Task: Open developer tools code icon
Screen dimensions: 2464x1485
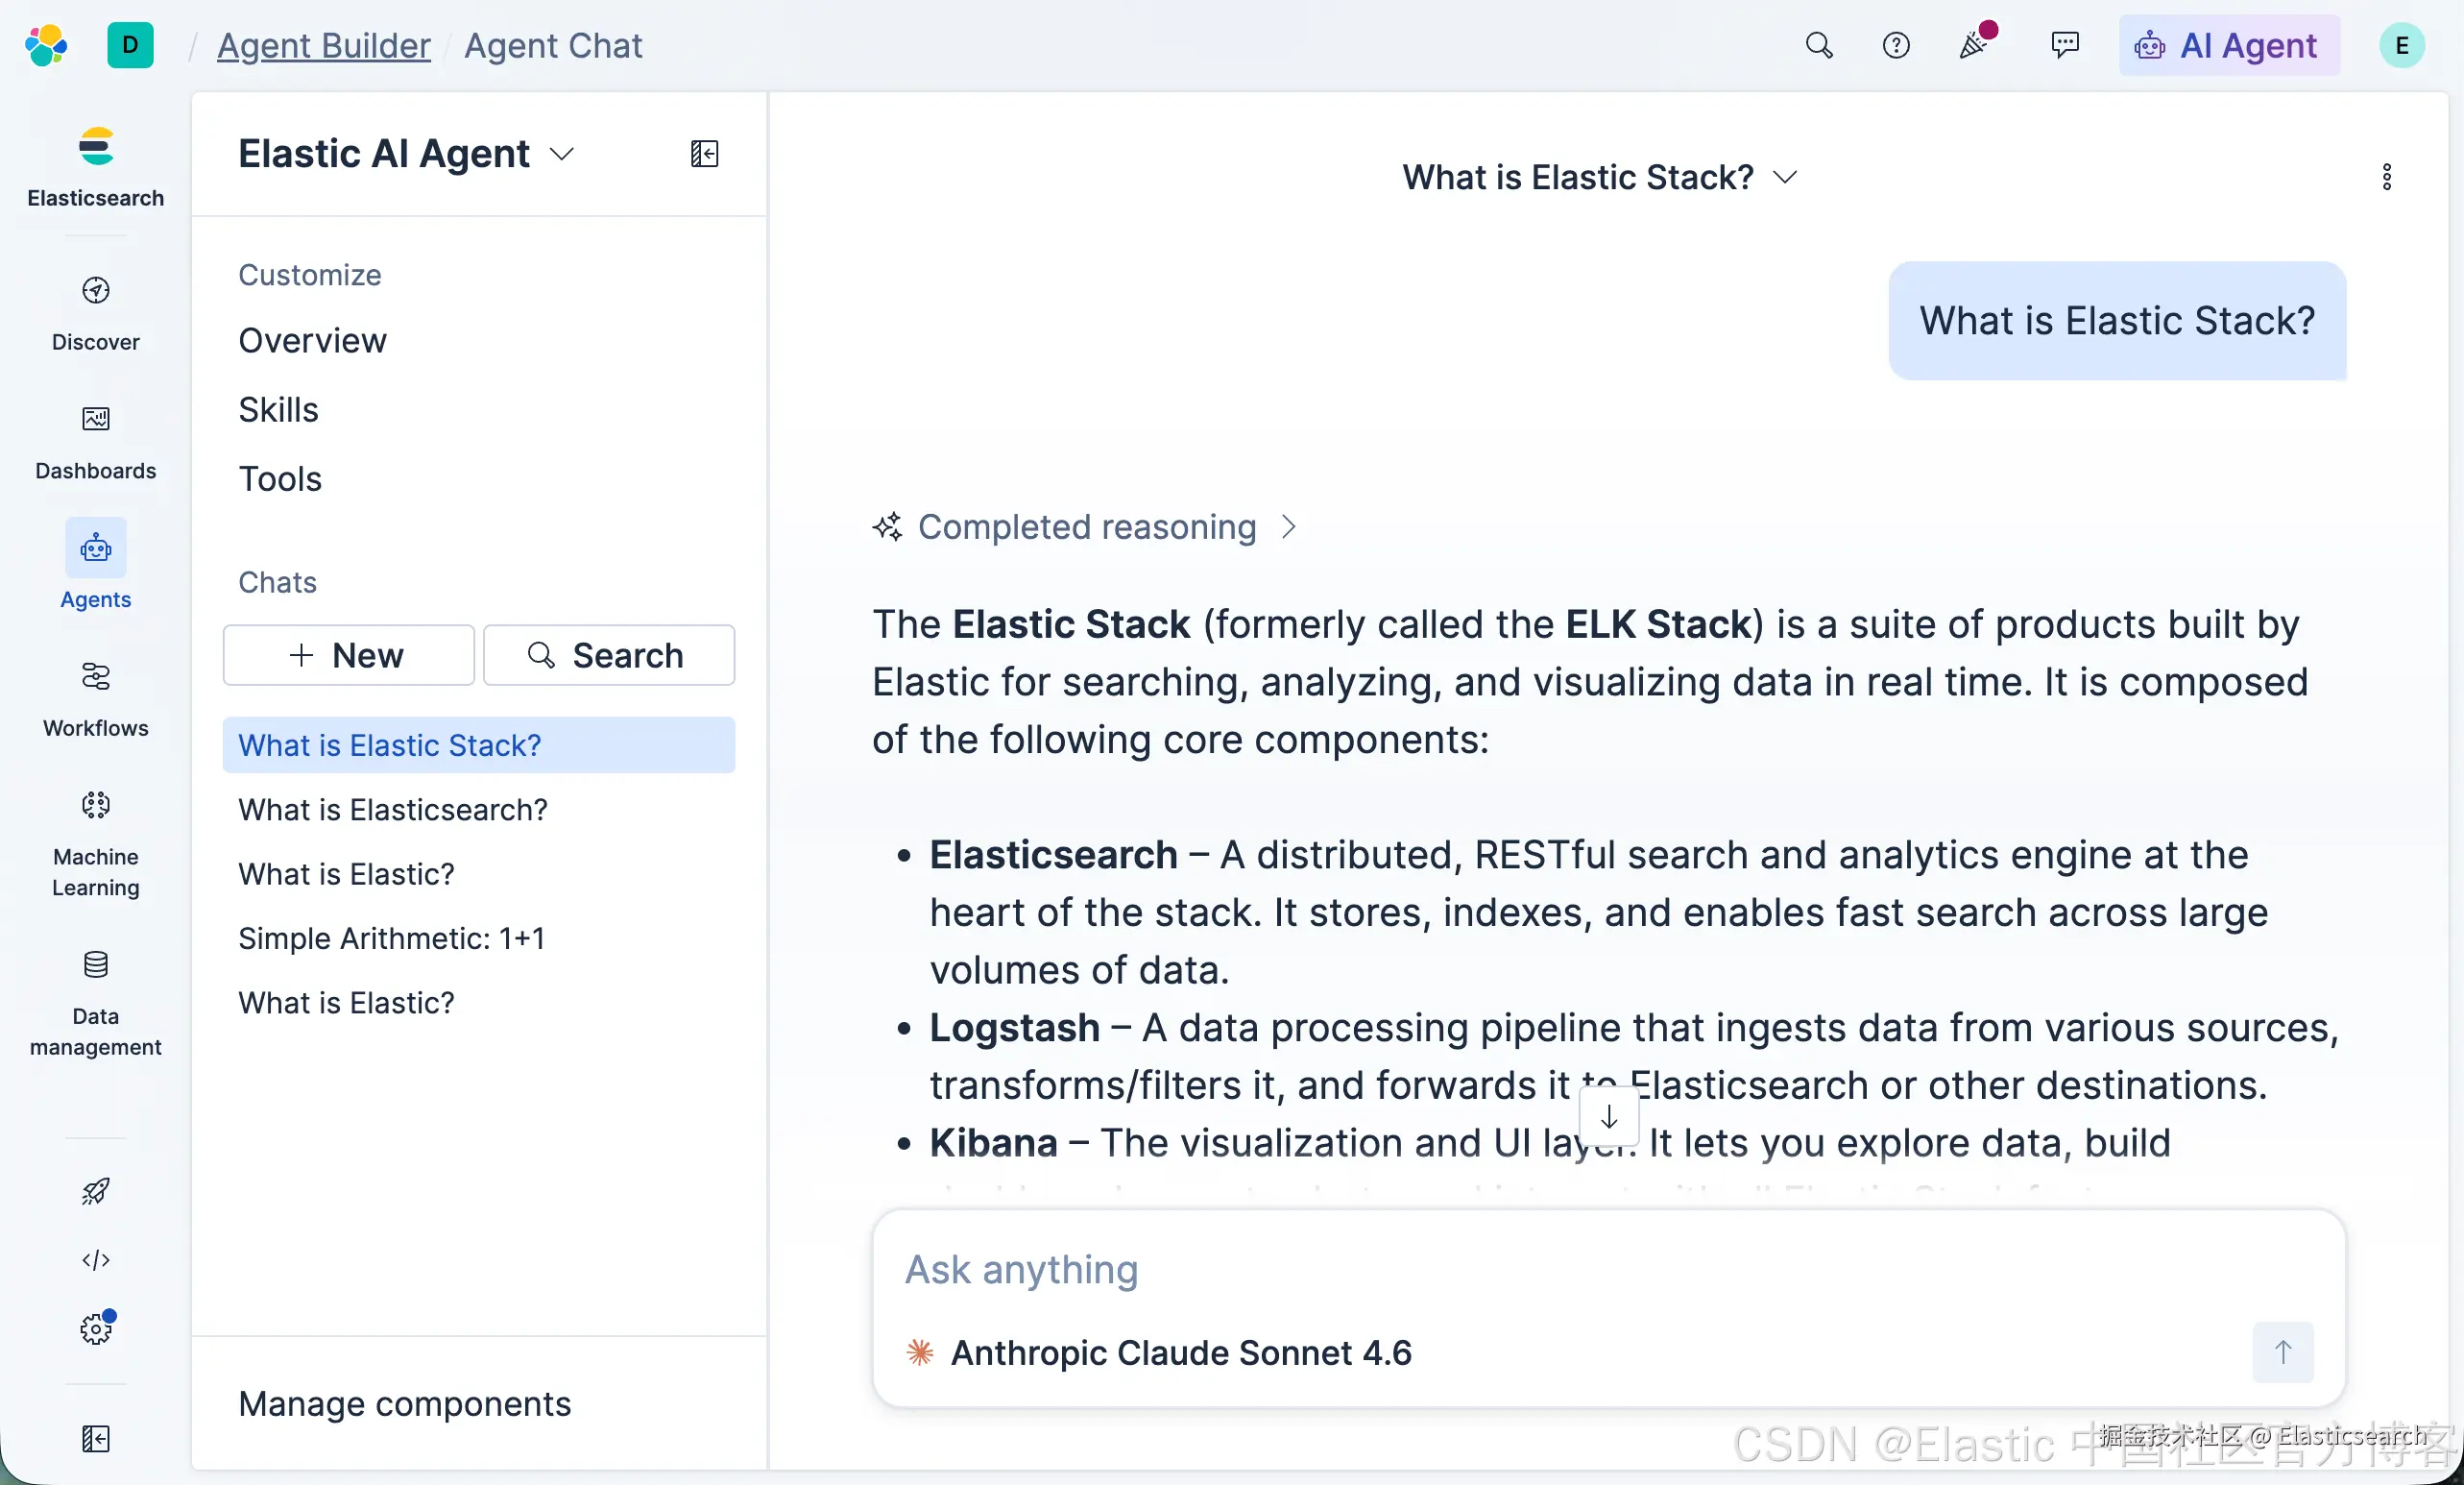Action: (96, 1260)
